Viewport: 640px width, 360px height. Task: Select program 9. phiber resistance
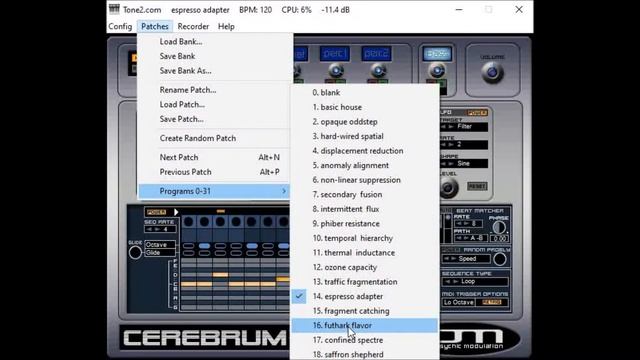[365, 224]
